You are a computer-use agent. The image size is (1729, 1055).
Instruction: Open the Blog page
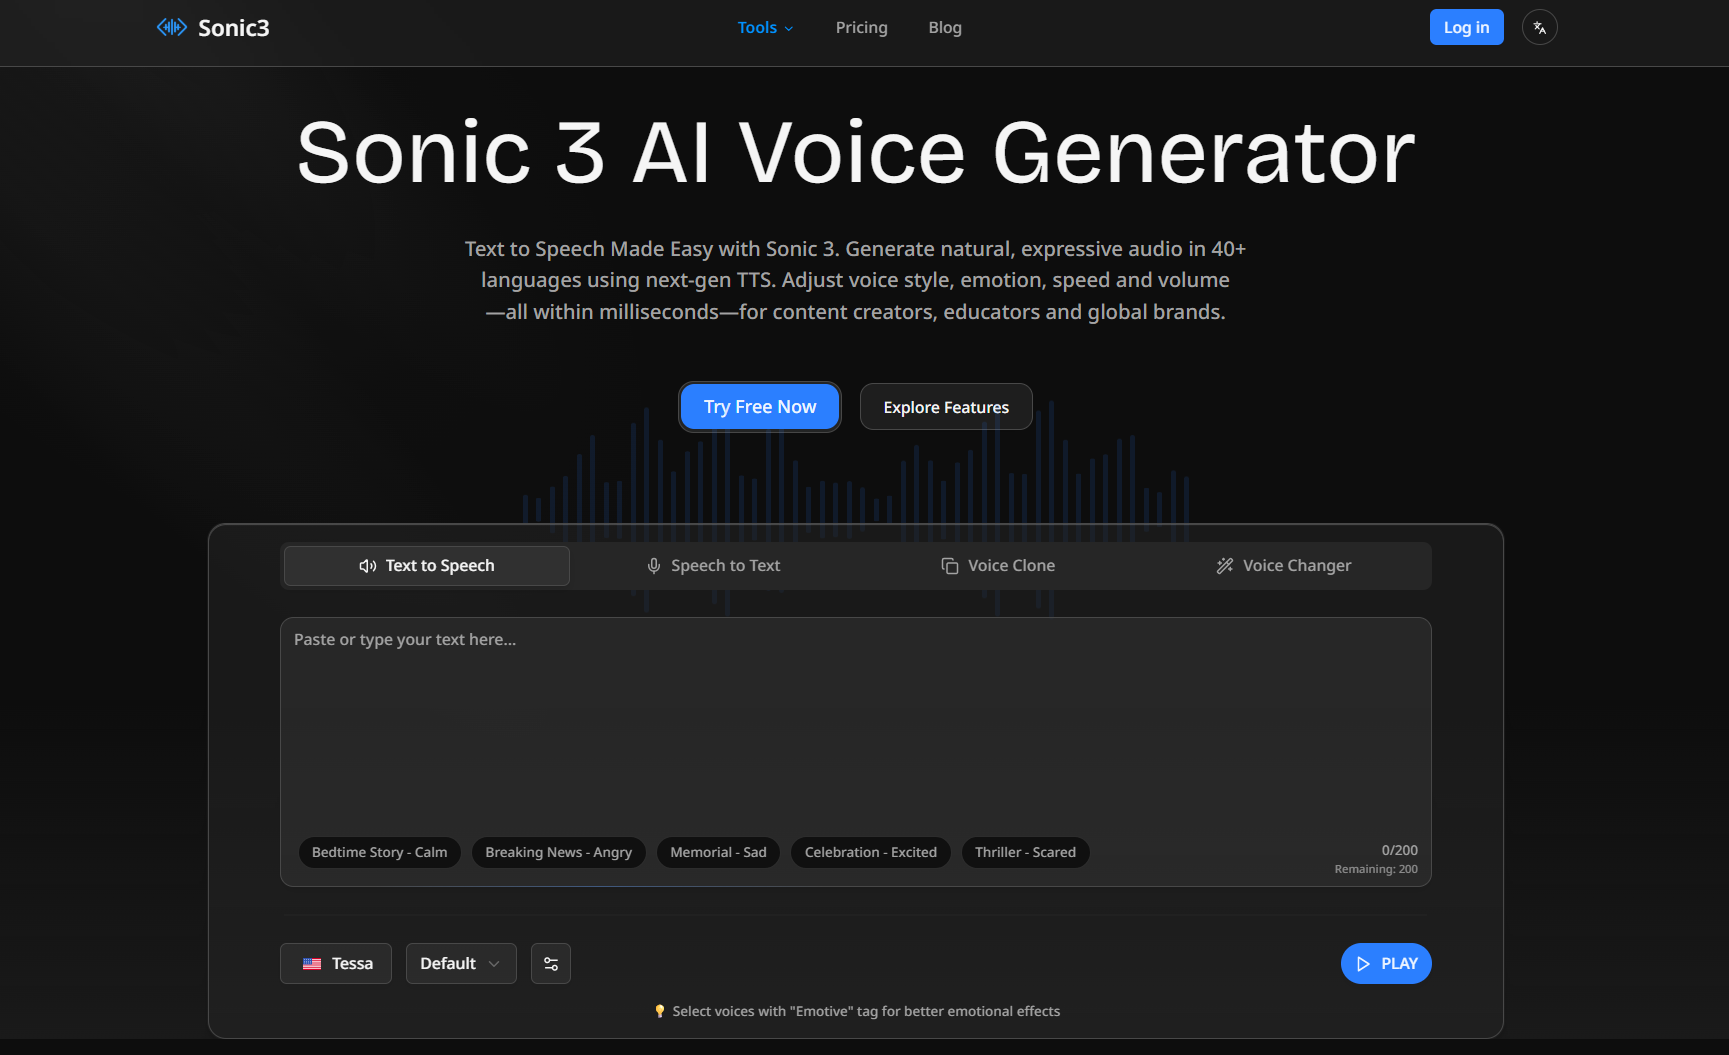click(x=944, y=27)
